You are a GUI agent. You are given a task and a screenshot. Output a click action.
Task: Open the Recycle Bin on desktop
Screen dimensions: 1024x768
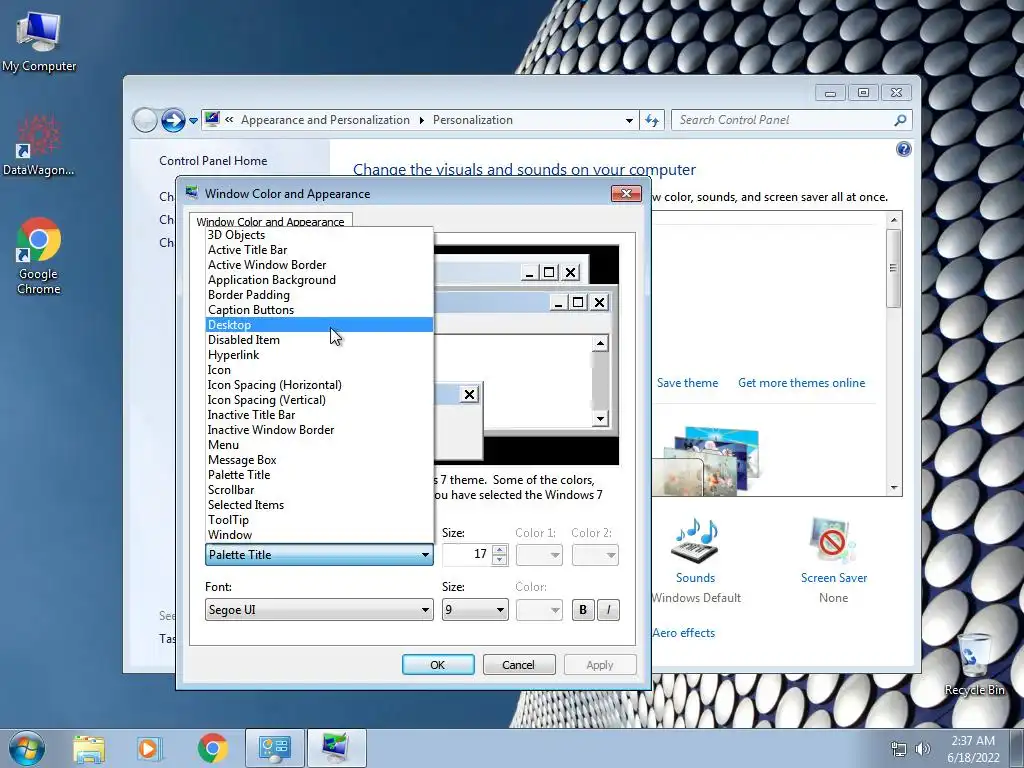click(974, 664)
